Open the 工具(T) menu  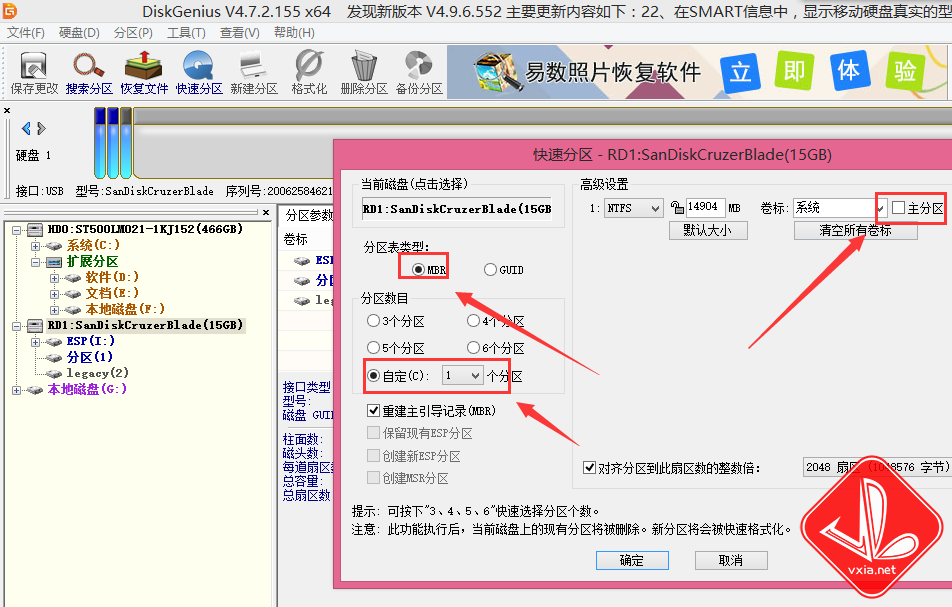186,33
